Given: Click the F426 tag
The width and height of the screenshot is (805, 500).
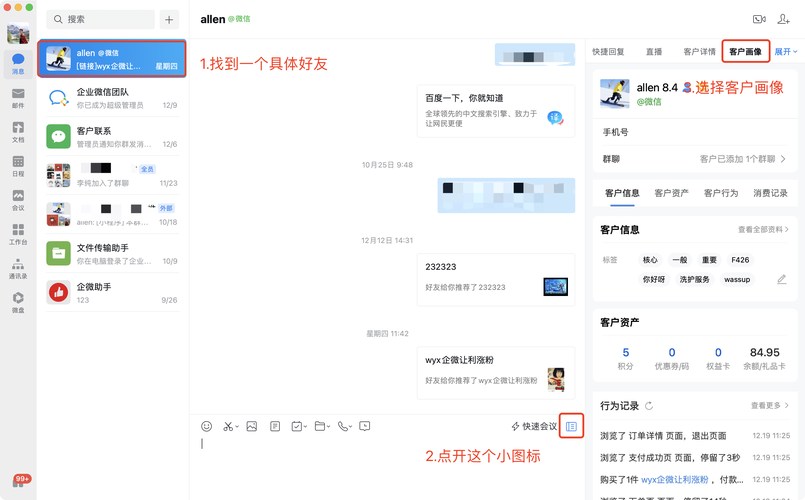Looking at the screenshot, I should 740,260.
